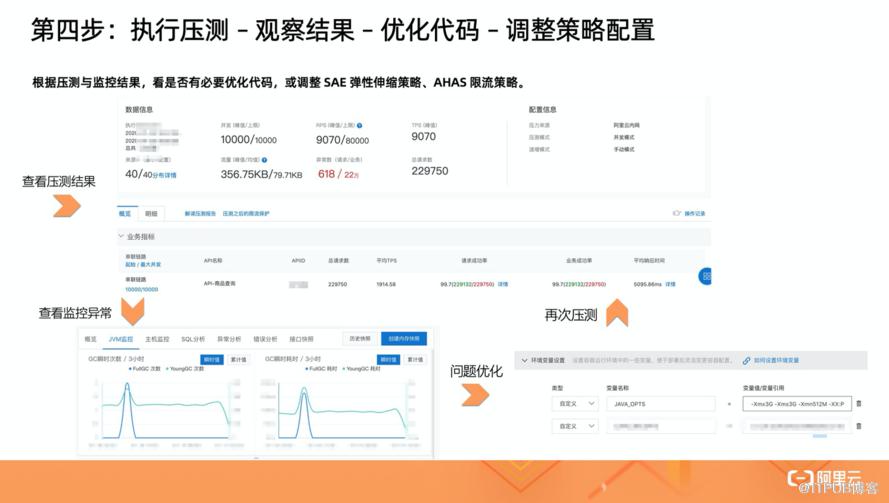Select the 接口快照 tab

click(301, 339)
